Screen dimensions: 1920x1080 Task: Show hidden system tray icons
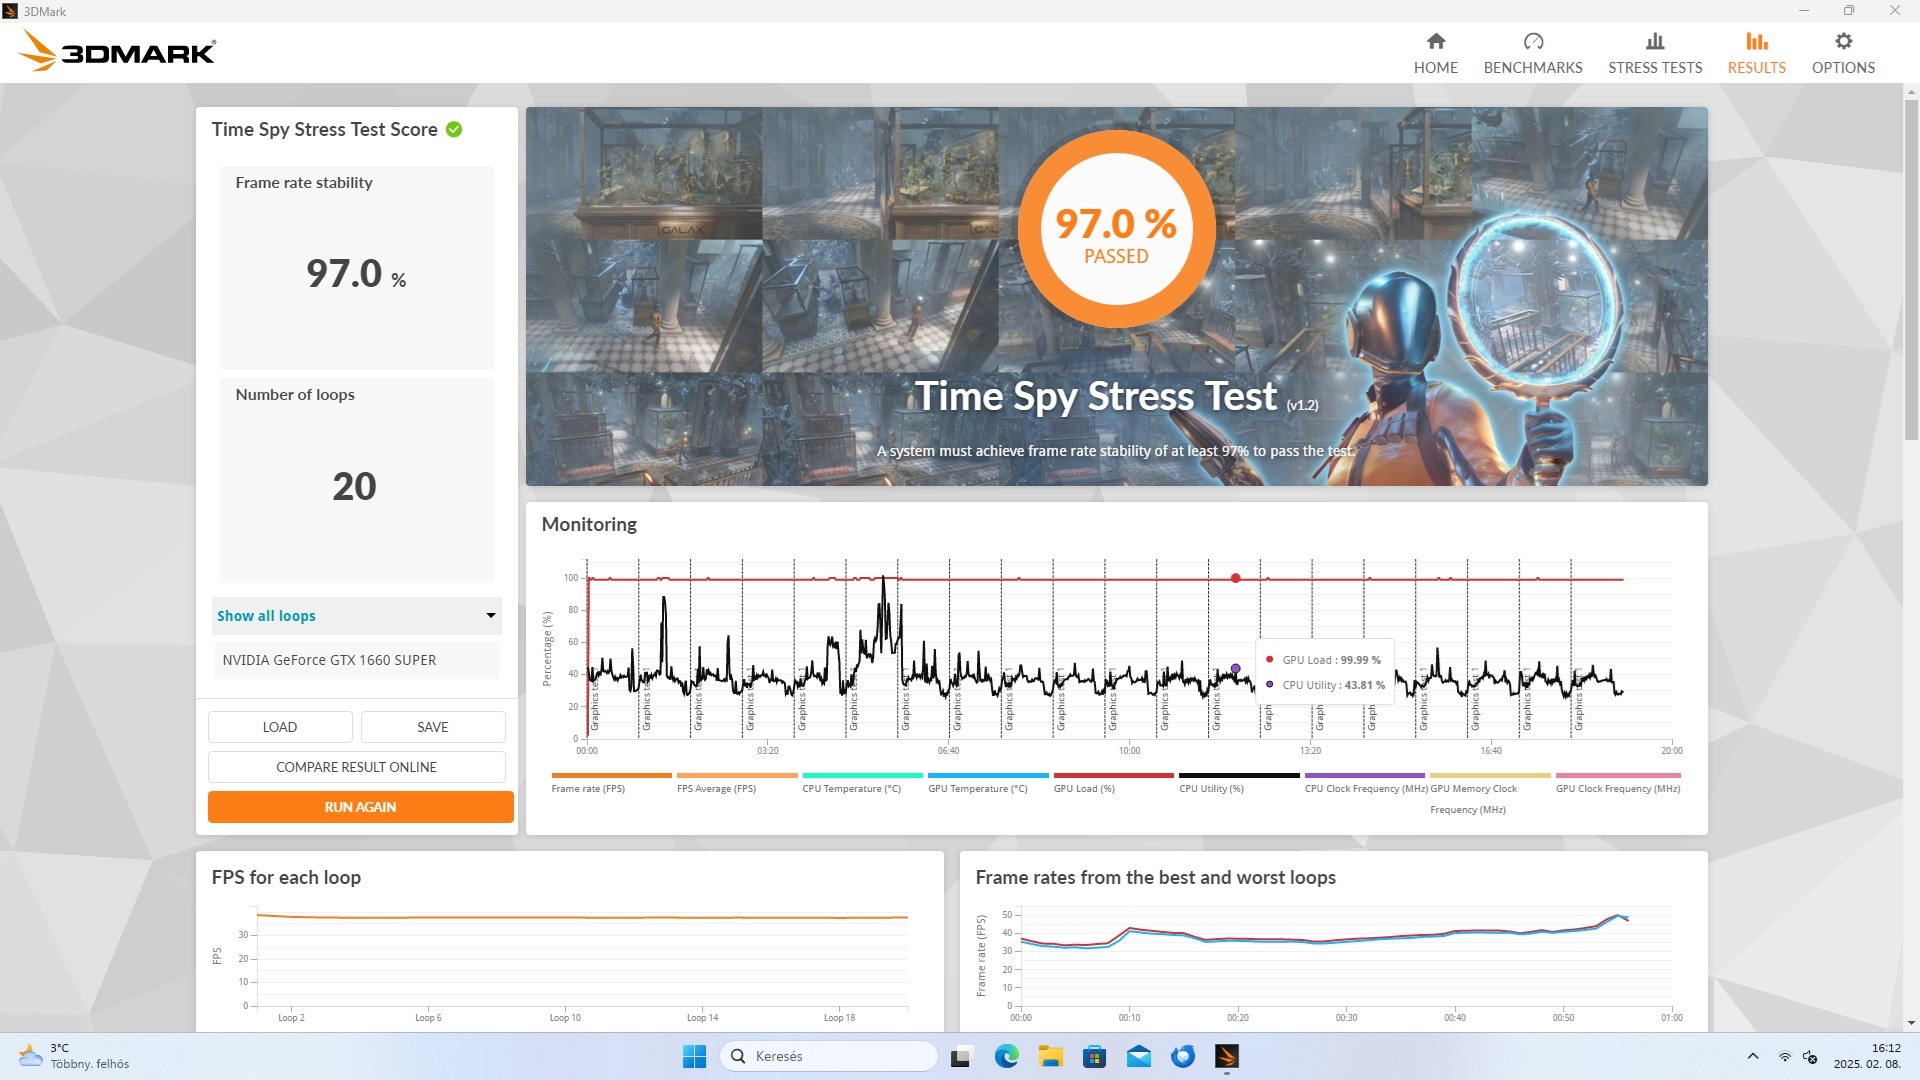tap(1752, 1056)
